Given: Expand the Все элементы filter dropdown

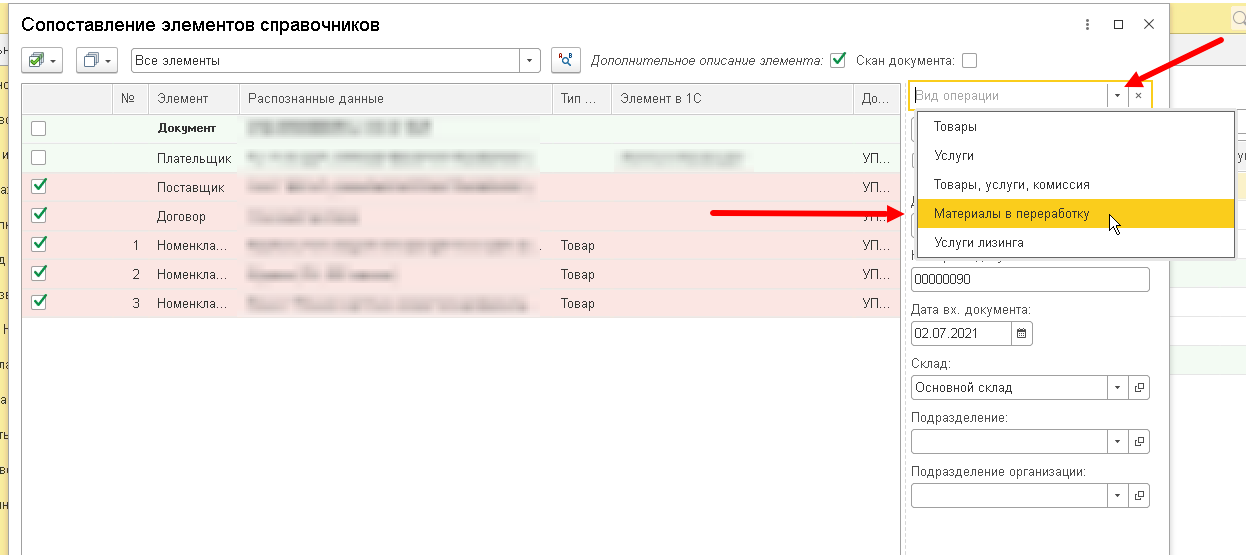Looking at the screenshot, I should coord(530,61).
